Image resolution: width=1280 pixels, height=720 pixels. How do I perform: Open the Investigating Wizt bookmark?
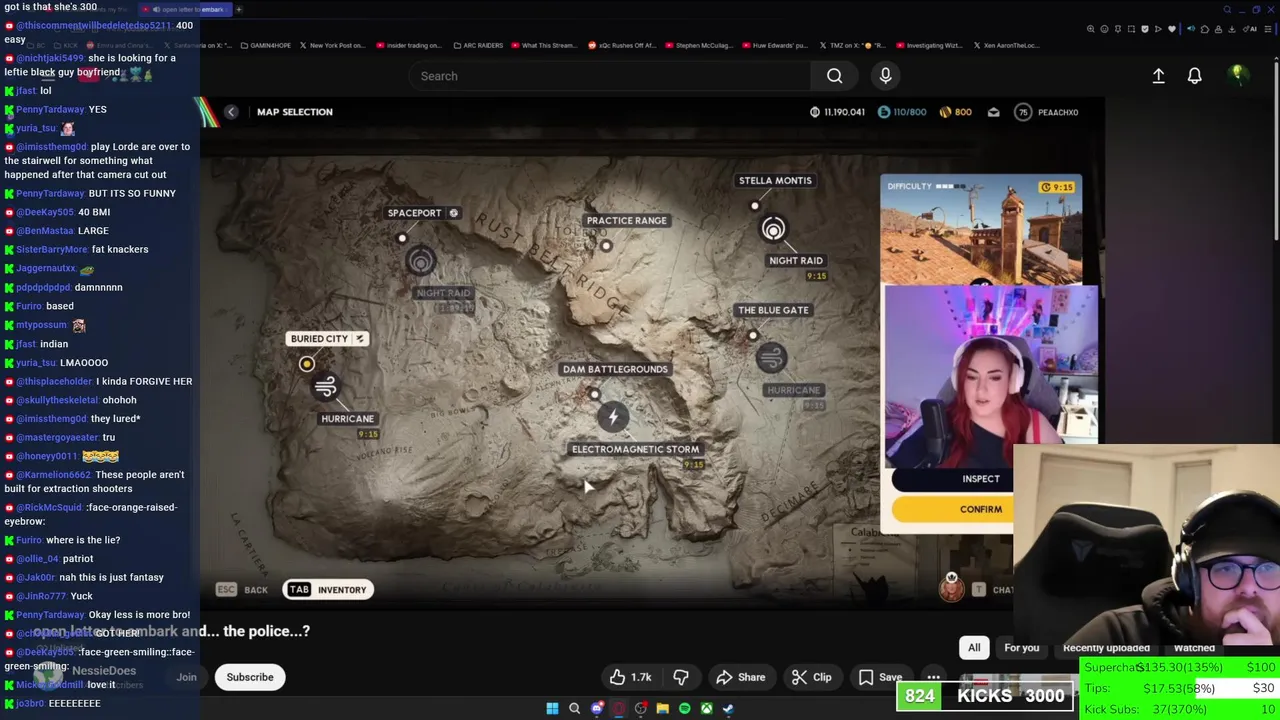coord(929,45)
